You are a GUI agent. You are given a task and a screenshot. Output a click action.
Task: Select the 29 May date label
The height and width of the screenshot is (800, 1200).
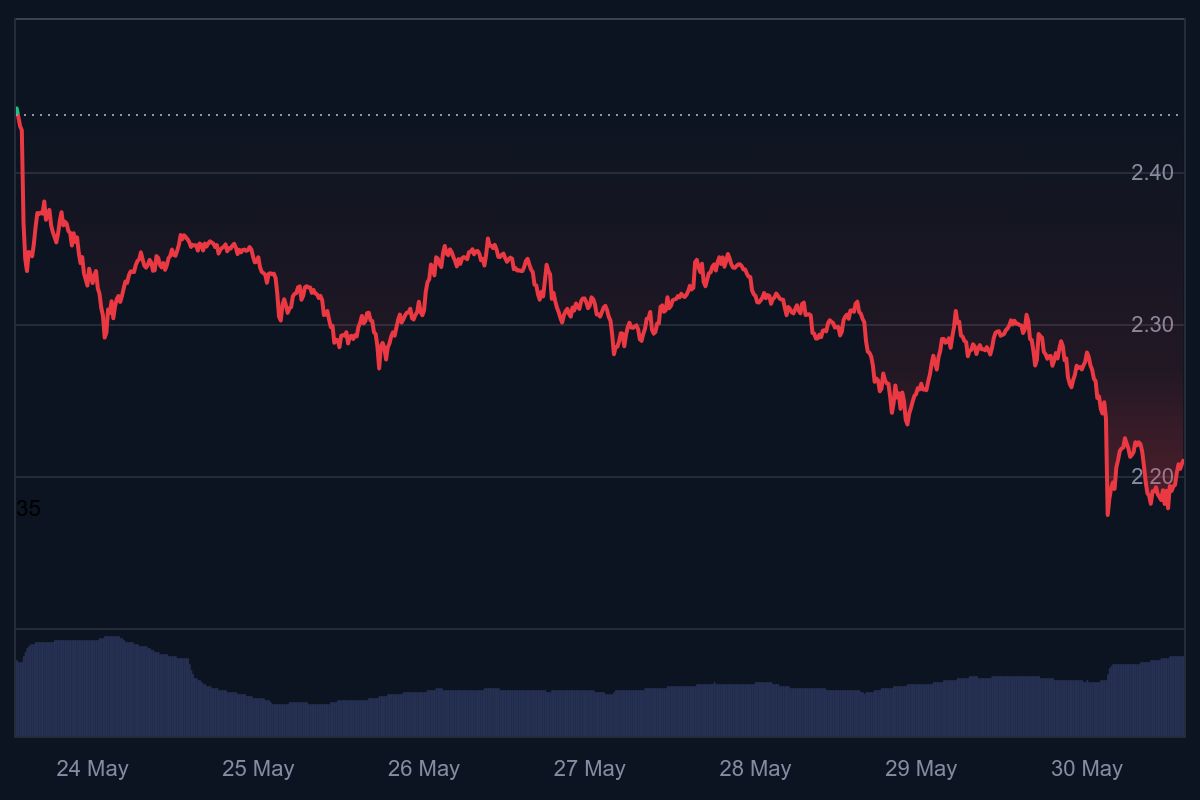click(921, 769)
